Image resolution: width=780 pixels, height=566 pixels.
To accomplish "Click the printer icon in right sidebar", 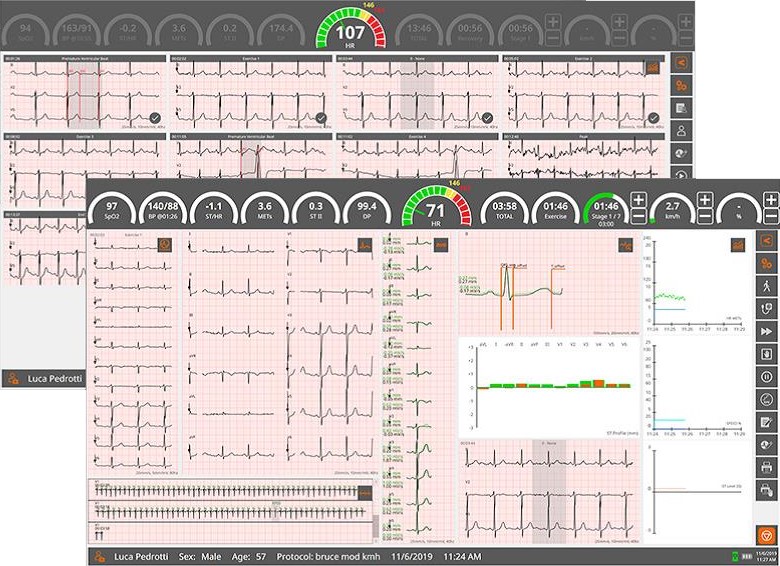I will 766,467.
